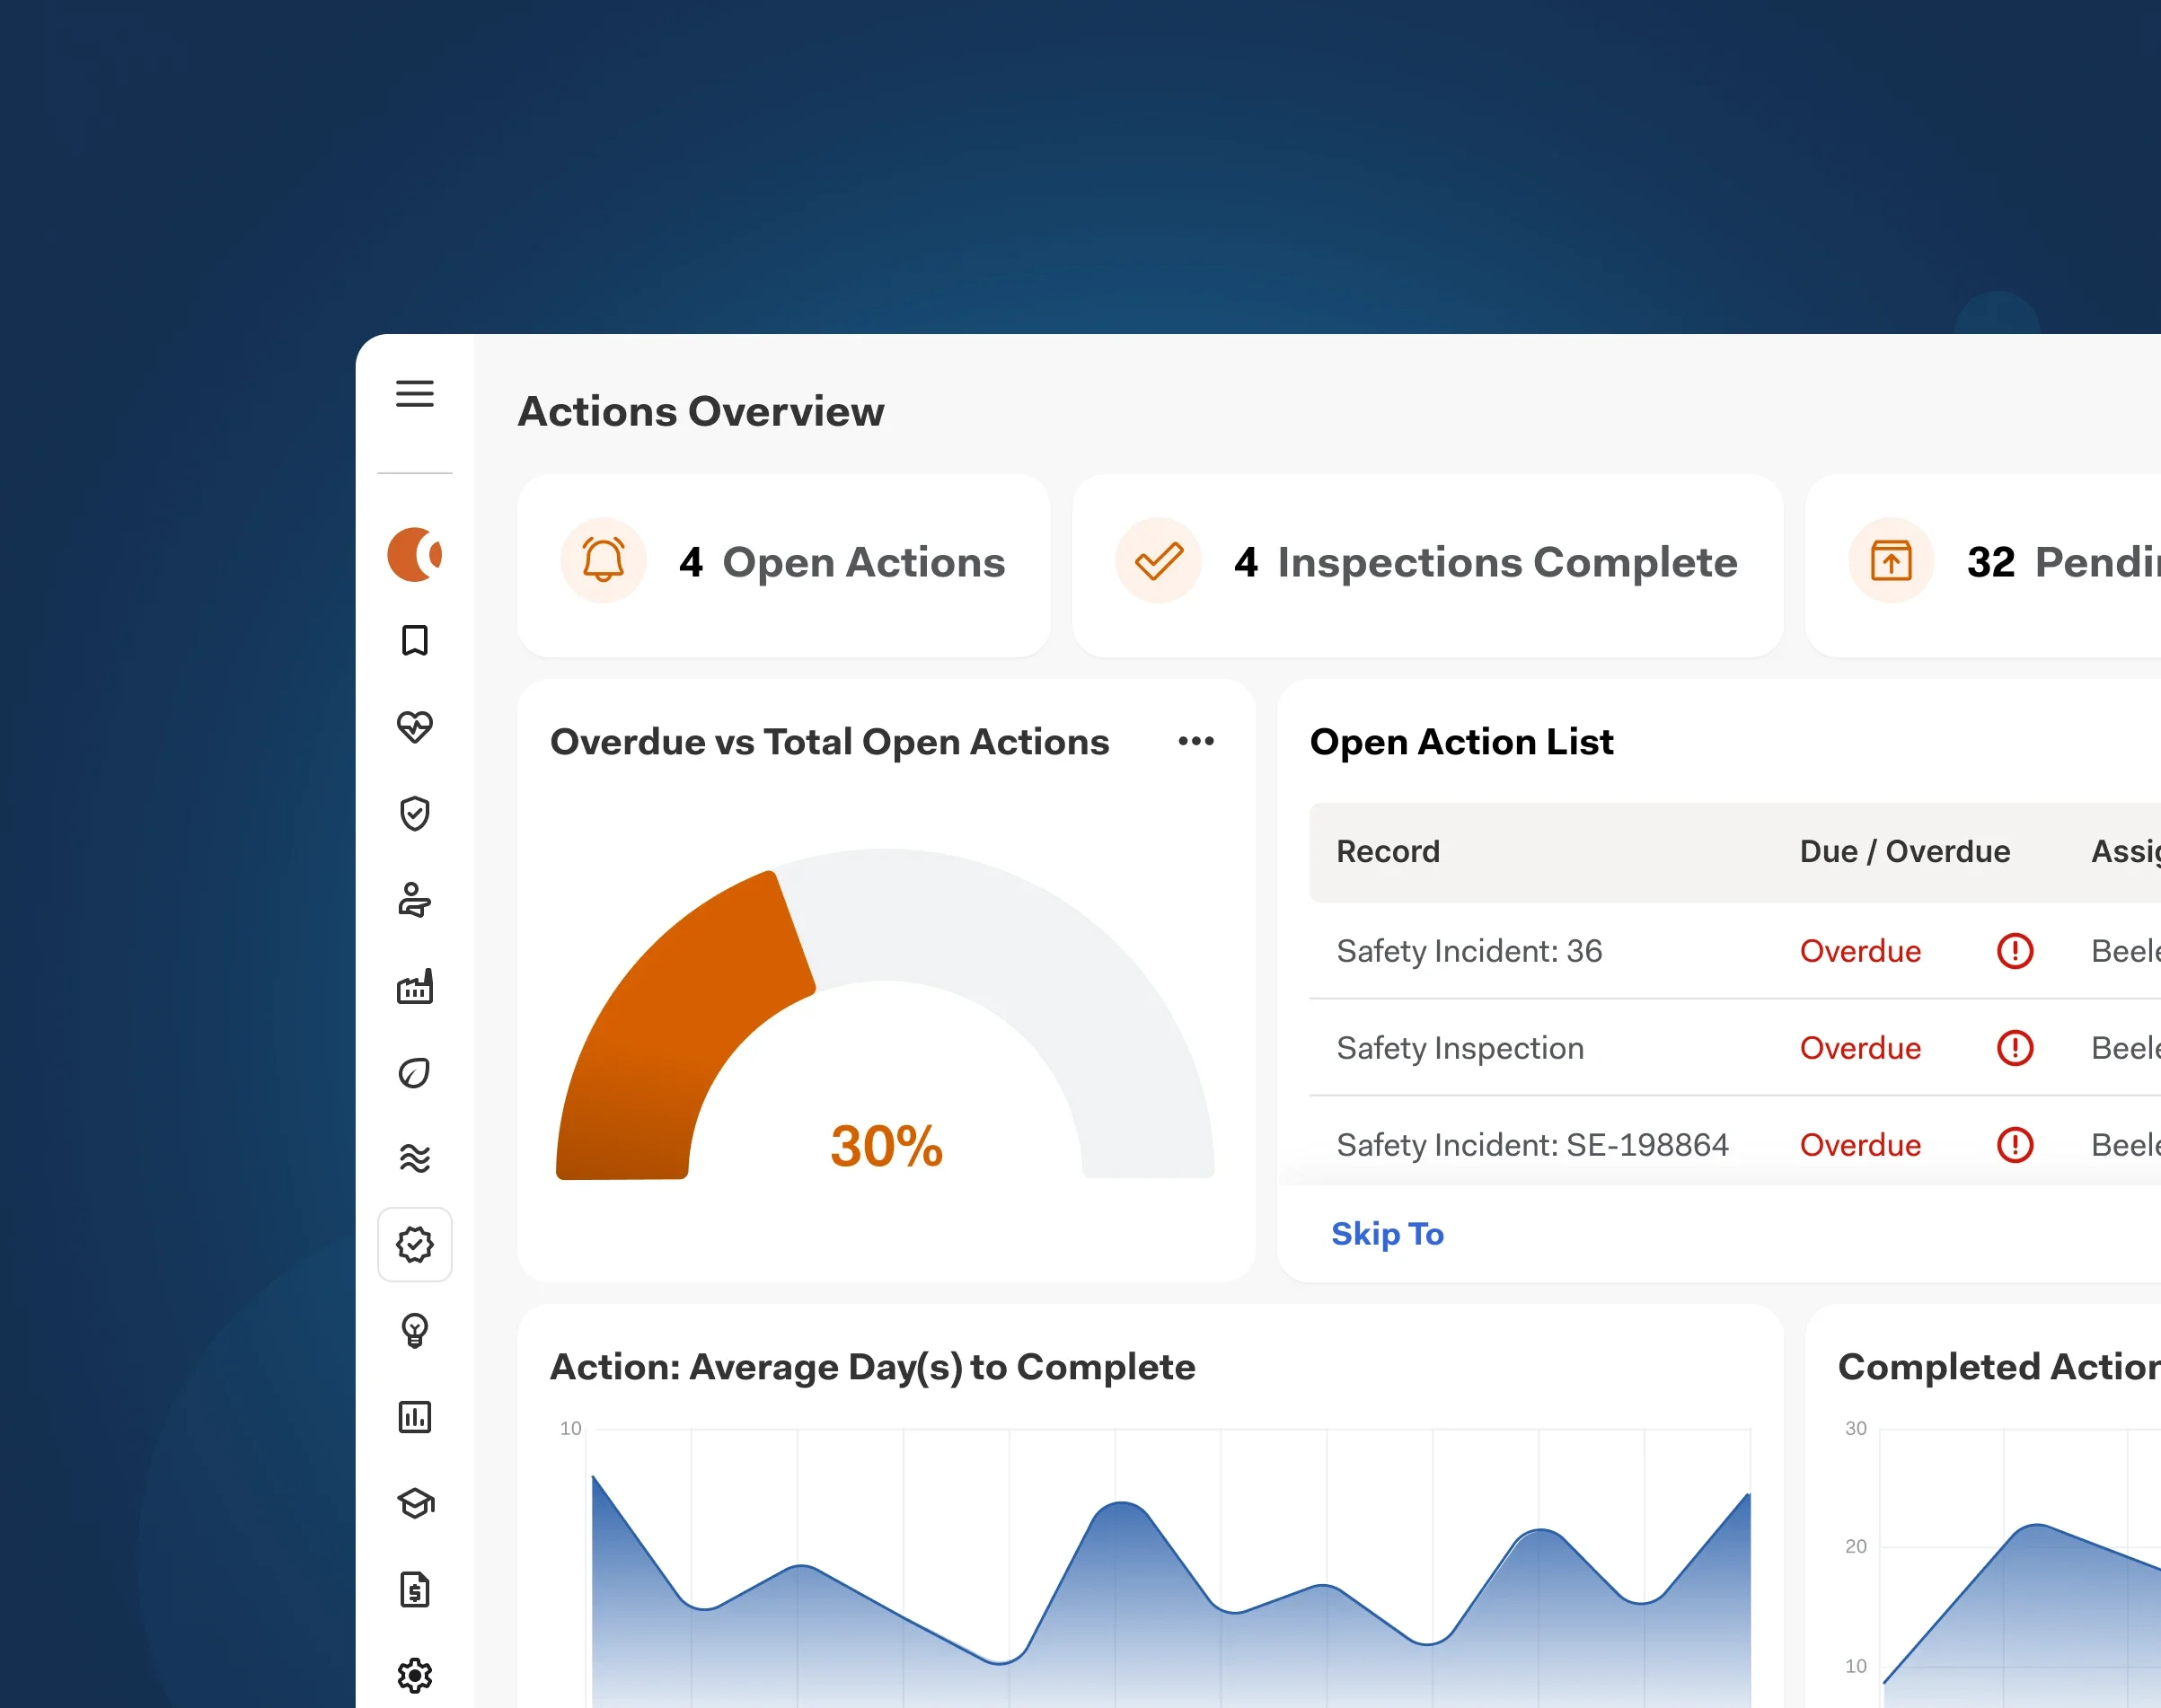2161x1708 pixels.
Task: Open the bookmark sidebar icon
Action: pyautogui.click(x=414, y=640)
